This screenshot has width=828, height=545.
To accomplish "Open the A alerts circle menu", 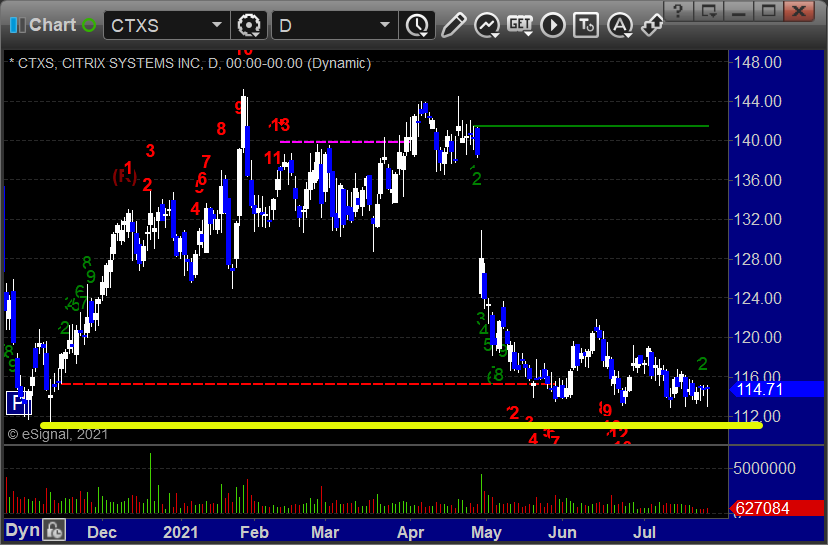I will click(x=620, y=25).
